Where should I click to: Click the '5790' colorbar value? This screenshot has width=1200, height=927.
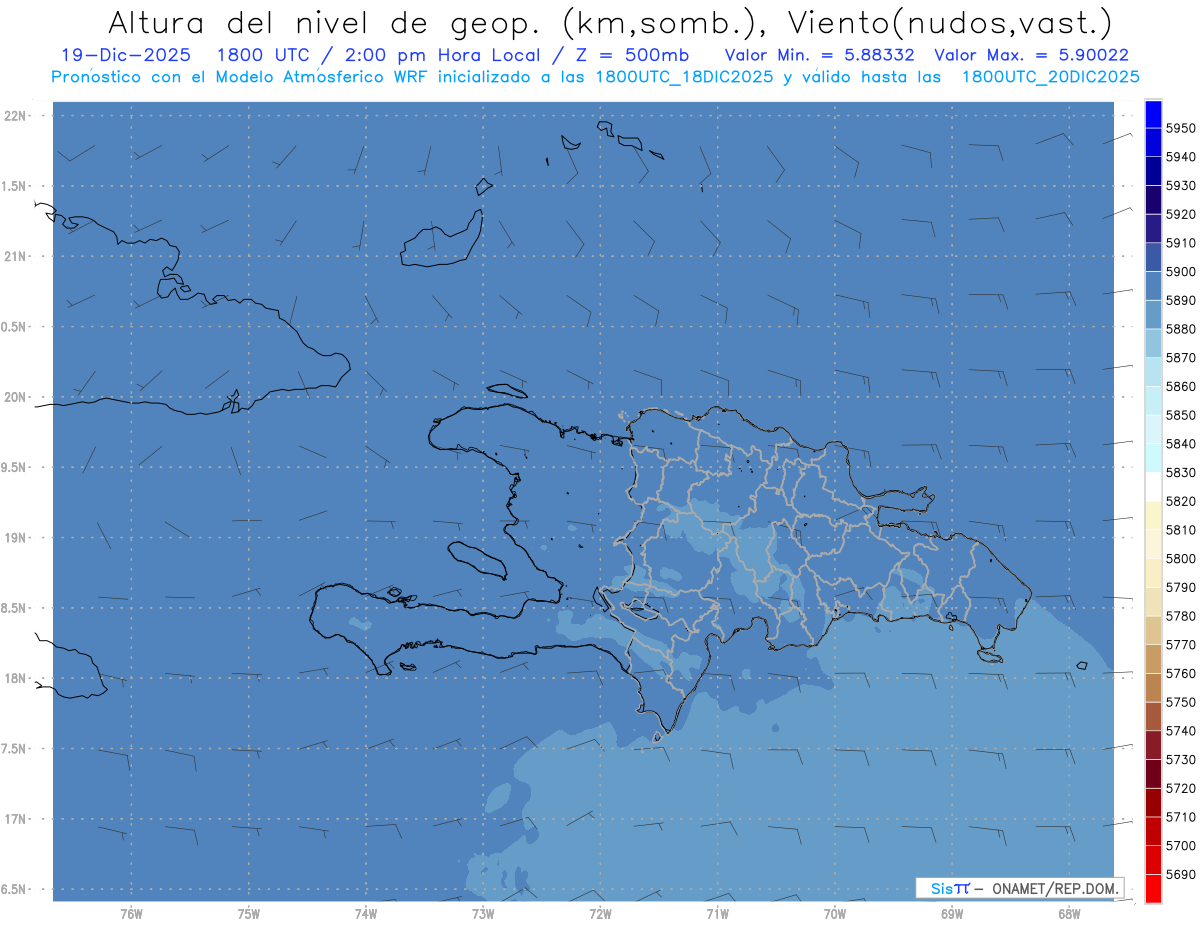[1181, 587]
